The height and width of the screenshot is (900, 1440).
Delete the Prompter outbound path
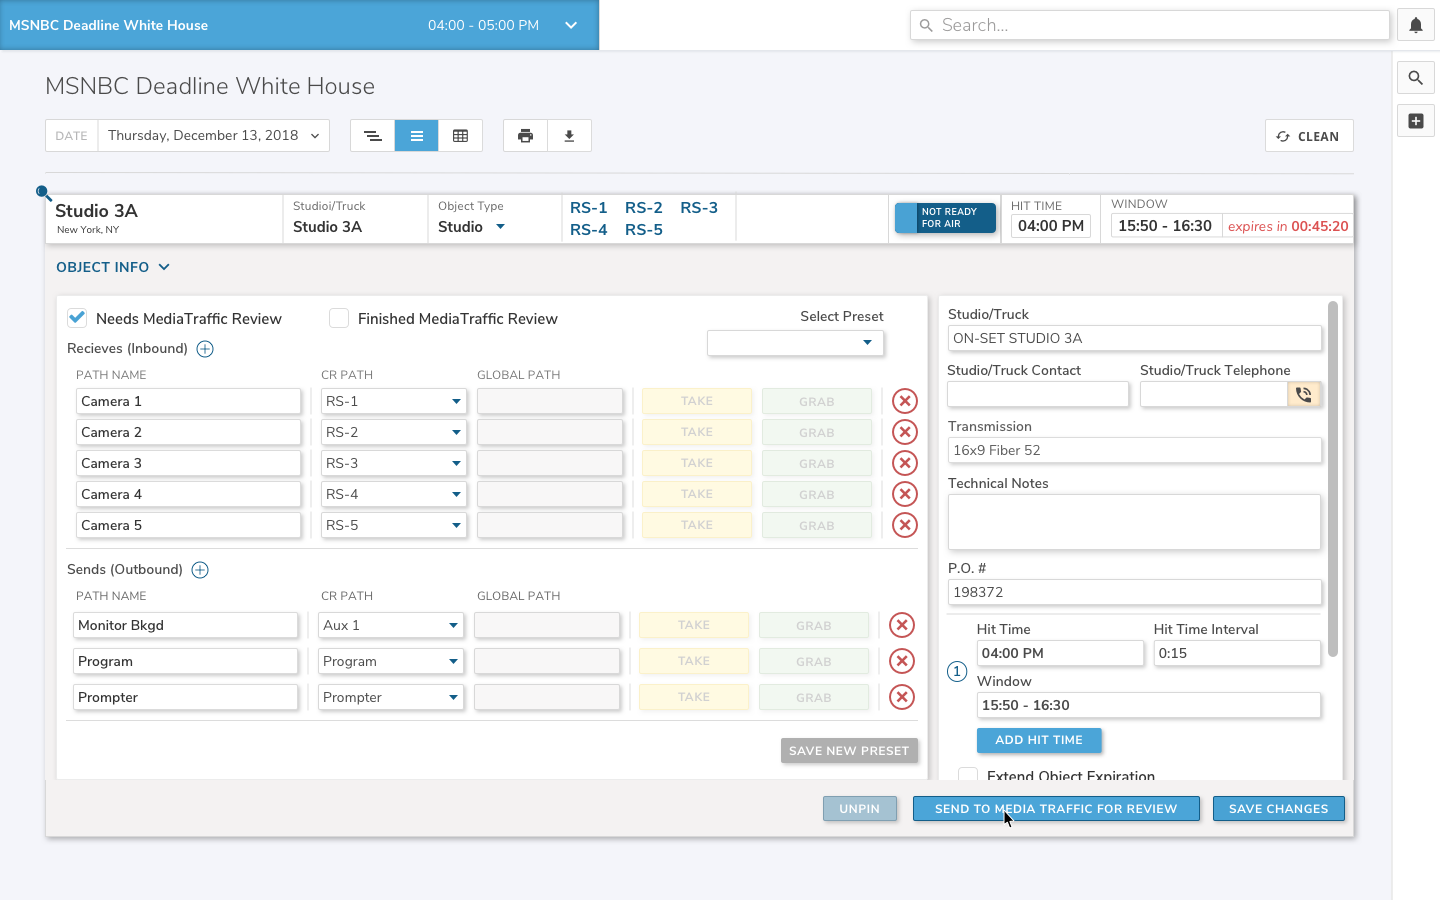901,697
